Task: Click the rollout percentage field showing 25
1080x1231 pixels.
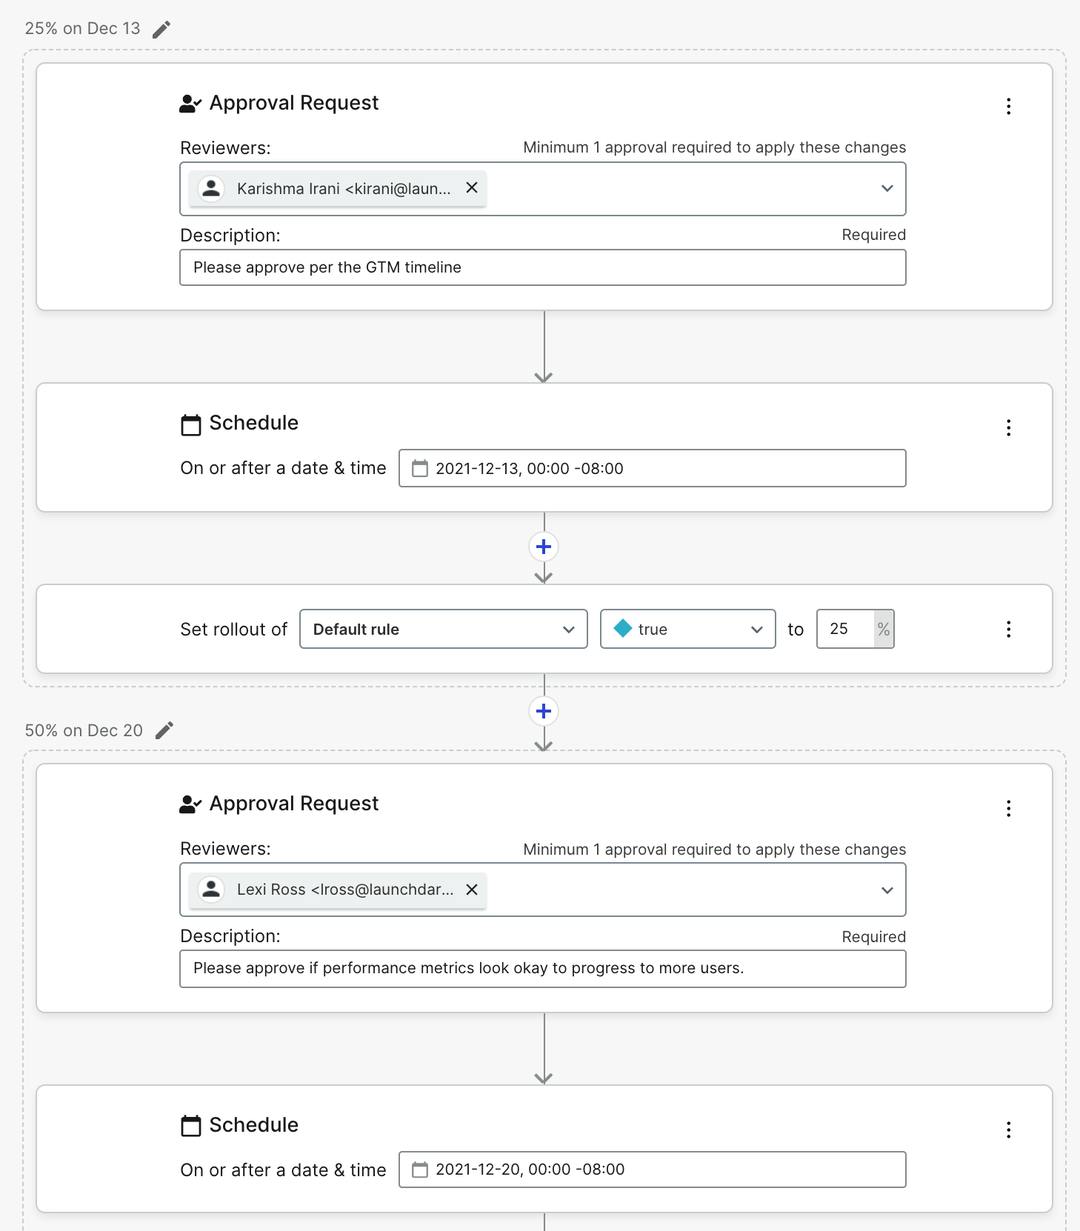Action: (845, 629)
